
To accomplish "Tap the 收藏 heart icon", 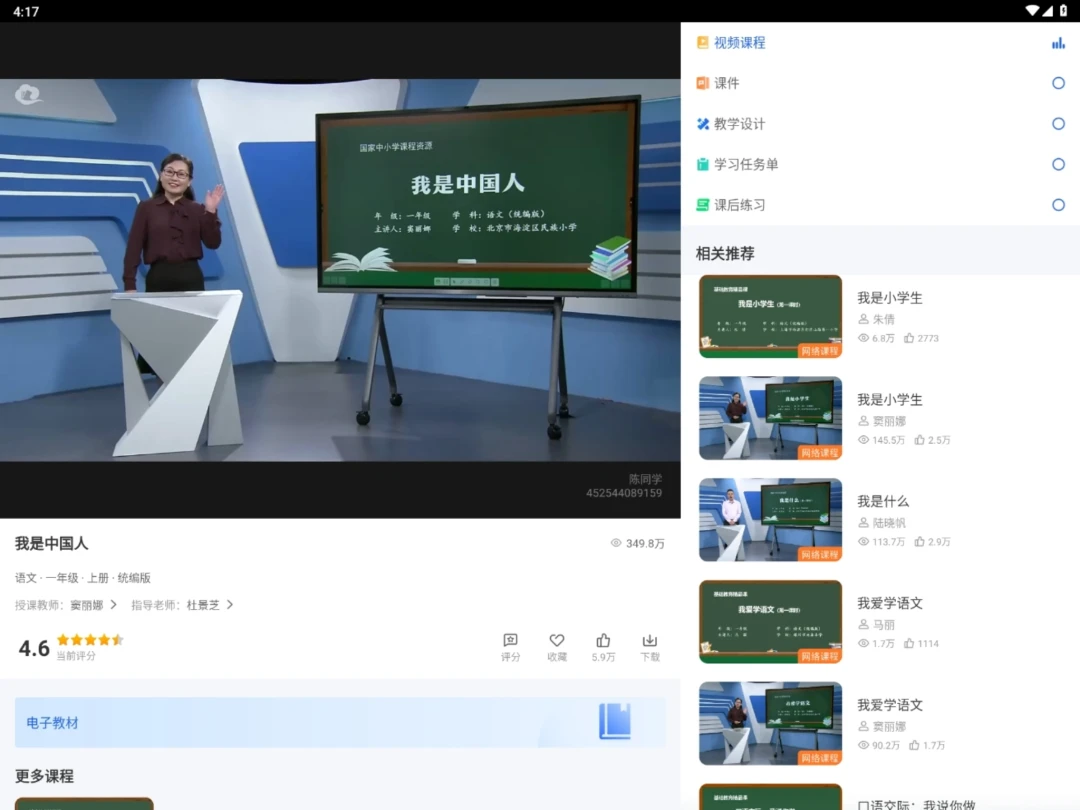I will coord(557,640).
